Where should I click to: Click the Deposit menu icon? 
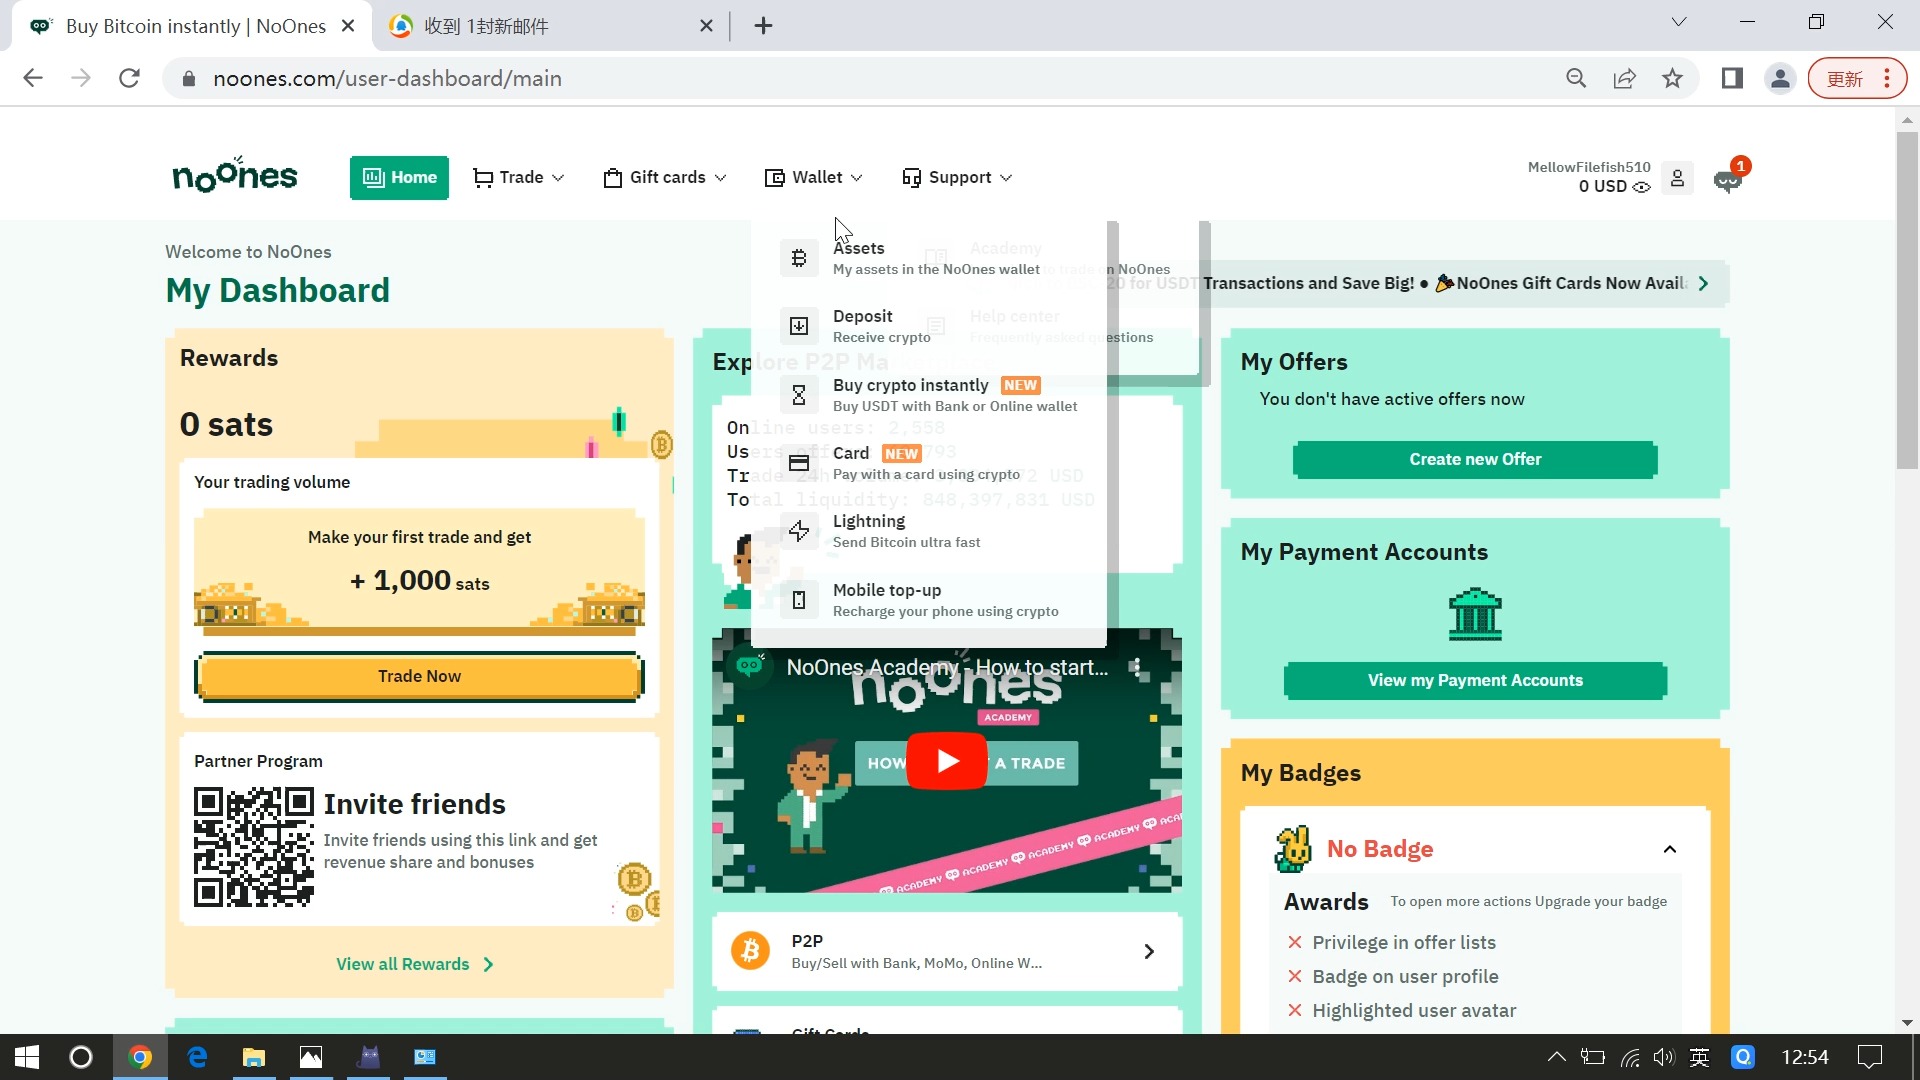[x=799, y=326]
